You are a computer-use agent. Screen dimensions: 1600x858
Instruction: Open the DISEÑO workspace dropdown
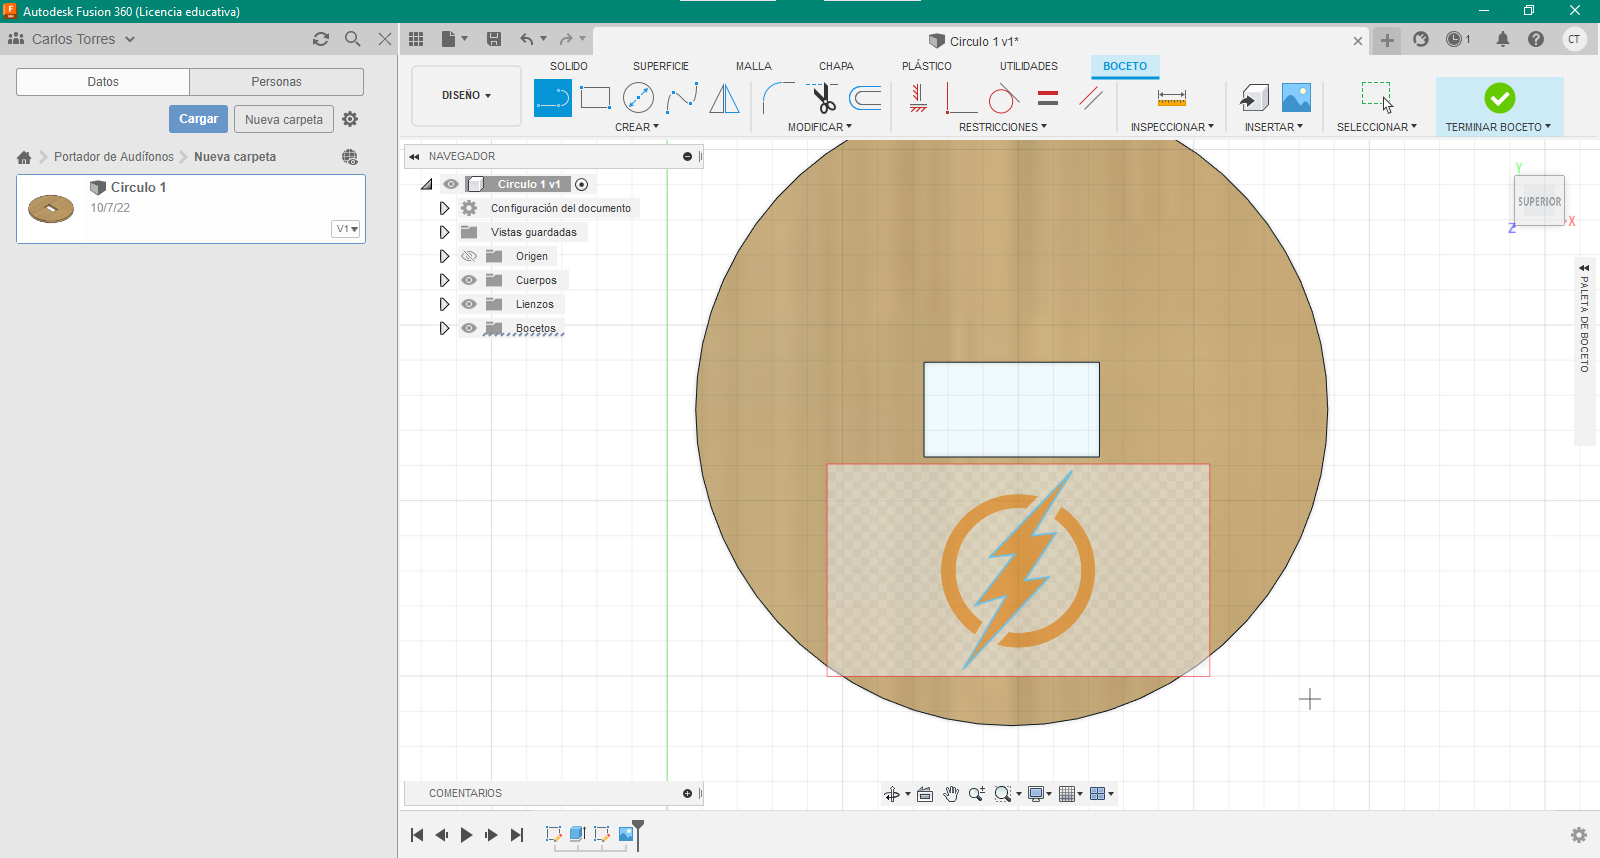coord(466,96)
